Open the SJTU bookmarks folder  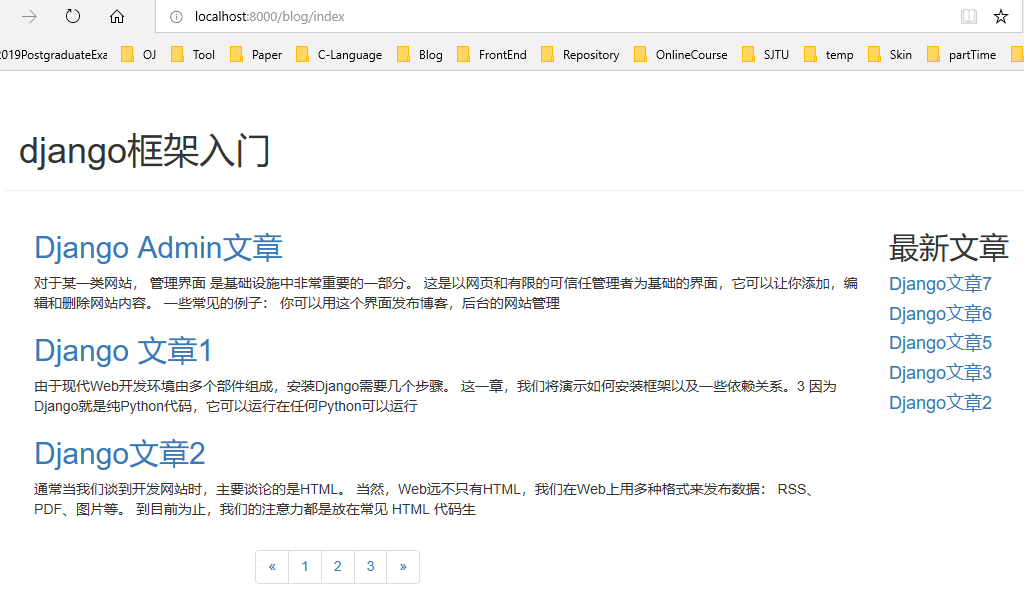[765, 54]
